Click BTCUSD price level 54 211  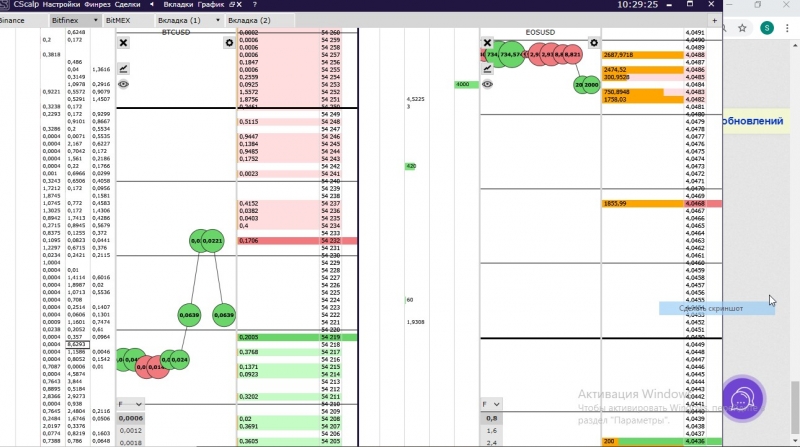(x=331, y=396)
